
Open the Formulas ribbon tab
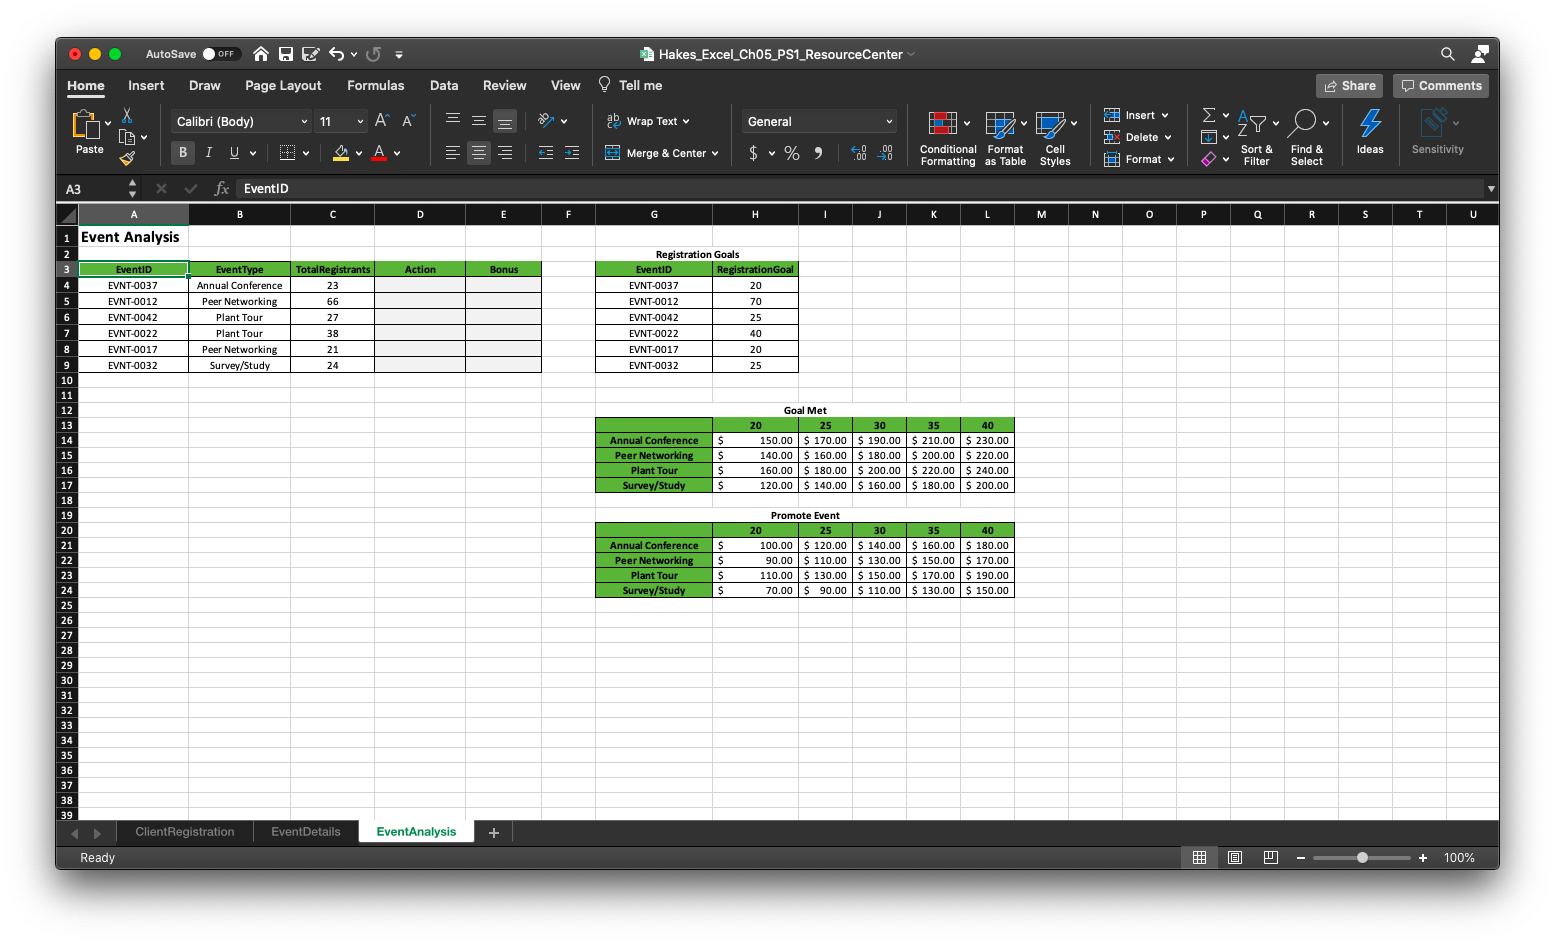coord(375,85)
